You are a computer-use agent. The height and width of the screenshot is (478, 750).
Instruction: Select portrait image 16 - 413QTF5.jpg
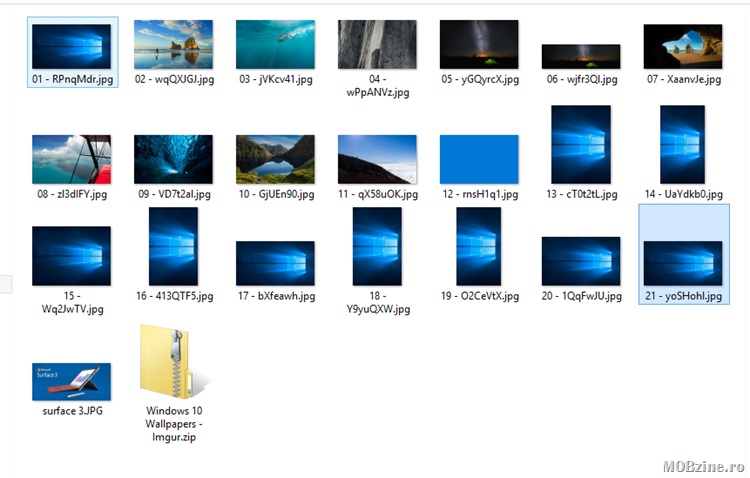point(173,247)
